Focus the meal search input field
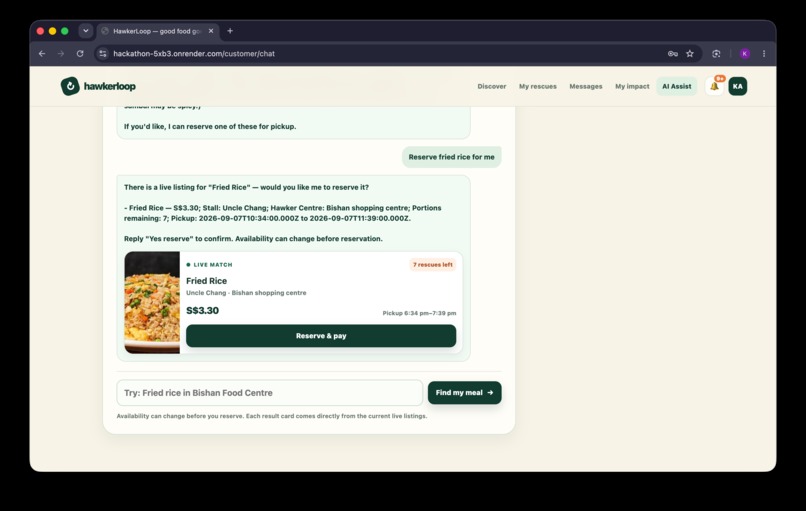This screenshot has width=806, height=511. tap(269, 393)
